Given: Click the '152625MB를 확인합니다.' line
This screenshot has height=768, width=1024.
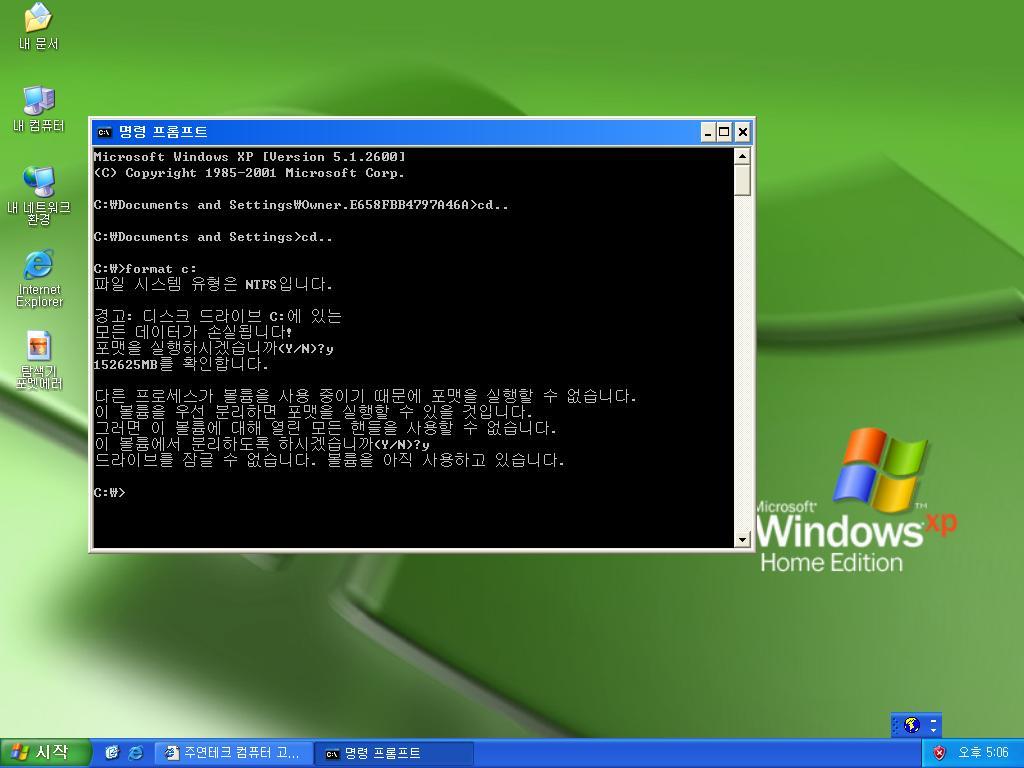Looking at the screenshot, I should [x=181, y=364].
